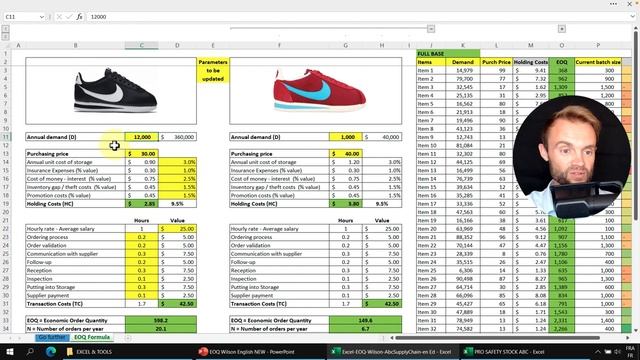This screenshot has height=360, width=640.
Task: Click left Annual unit cost of storage label
Action: 60,162
